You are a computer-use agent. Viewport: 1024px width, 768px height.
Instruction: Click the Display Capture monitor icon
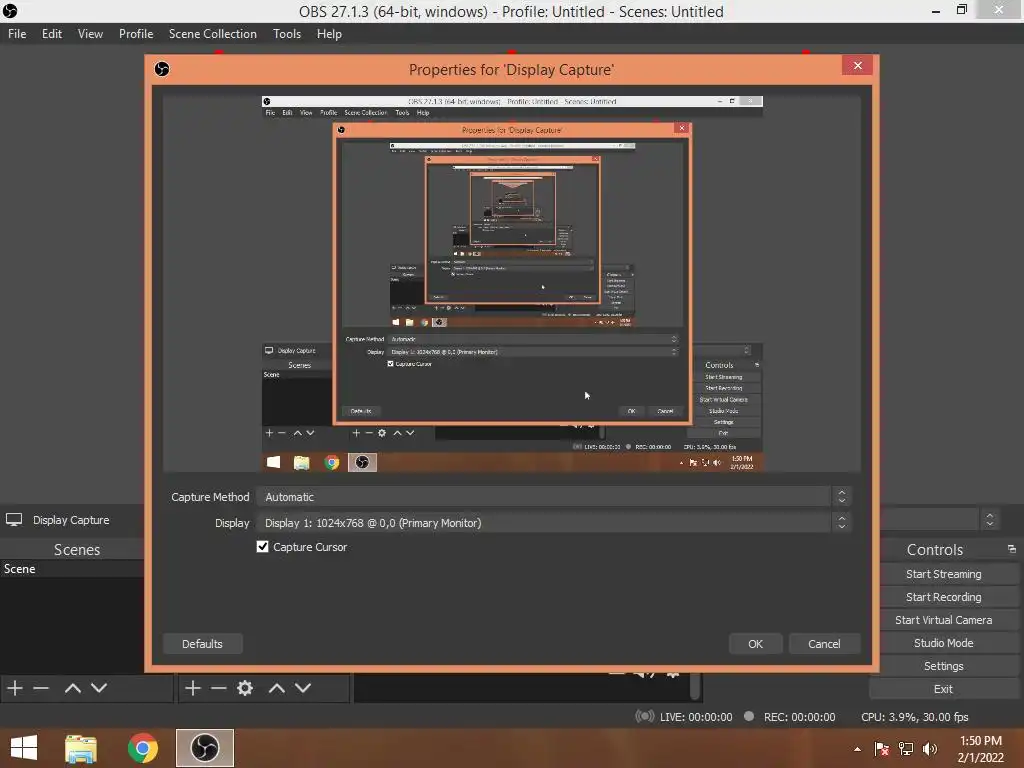[x=14, y=520]
